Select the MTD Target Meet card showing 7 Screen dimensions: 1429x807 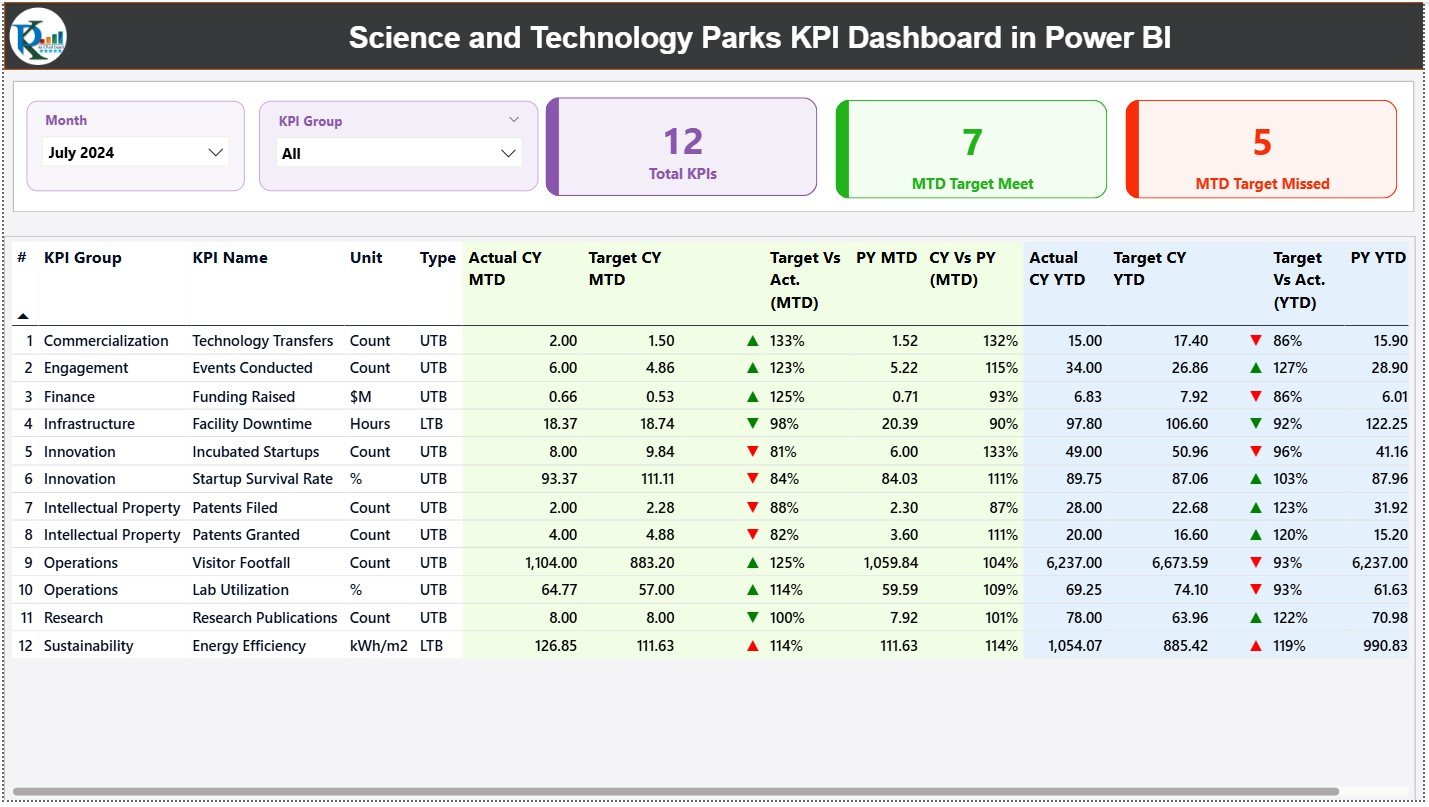pyautogui.click(x=969, y=148)
